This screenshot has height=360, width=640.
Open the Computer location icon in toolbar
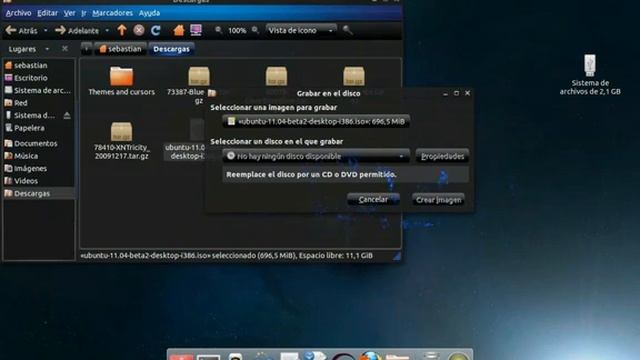(196, 30)
